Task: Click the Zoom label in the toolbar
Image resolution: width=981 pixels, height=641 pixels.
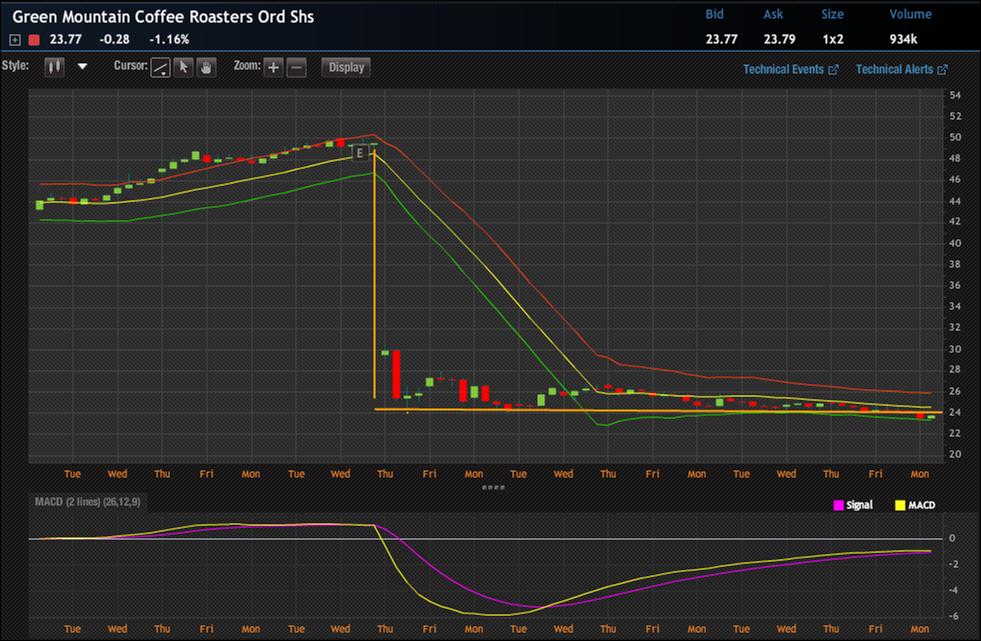Action: coord(247,66)
